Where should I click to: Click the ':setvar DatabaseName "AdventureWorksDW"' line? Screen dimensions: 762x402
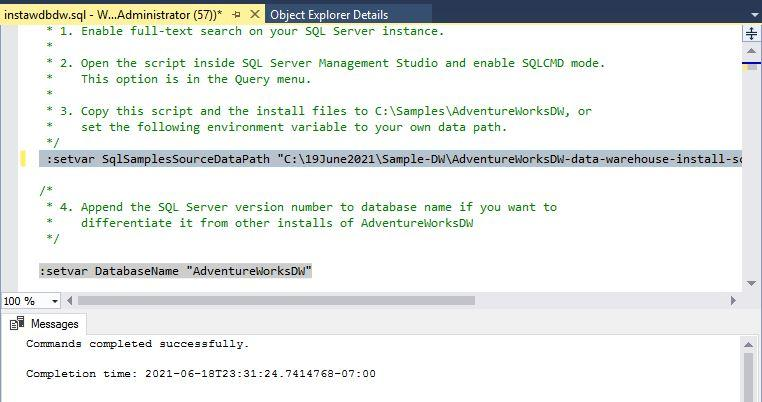point(175,271)
